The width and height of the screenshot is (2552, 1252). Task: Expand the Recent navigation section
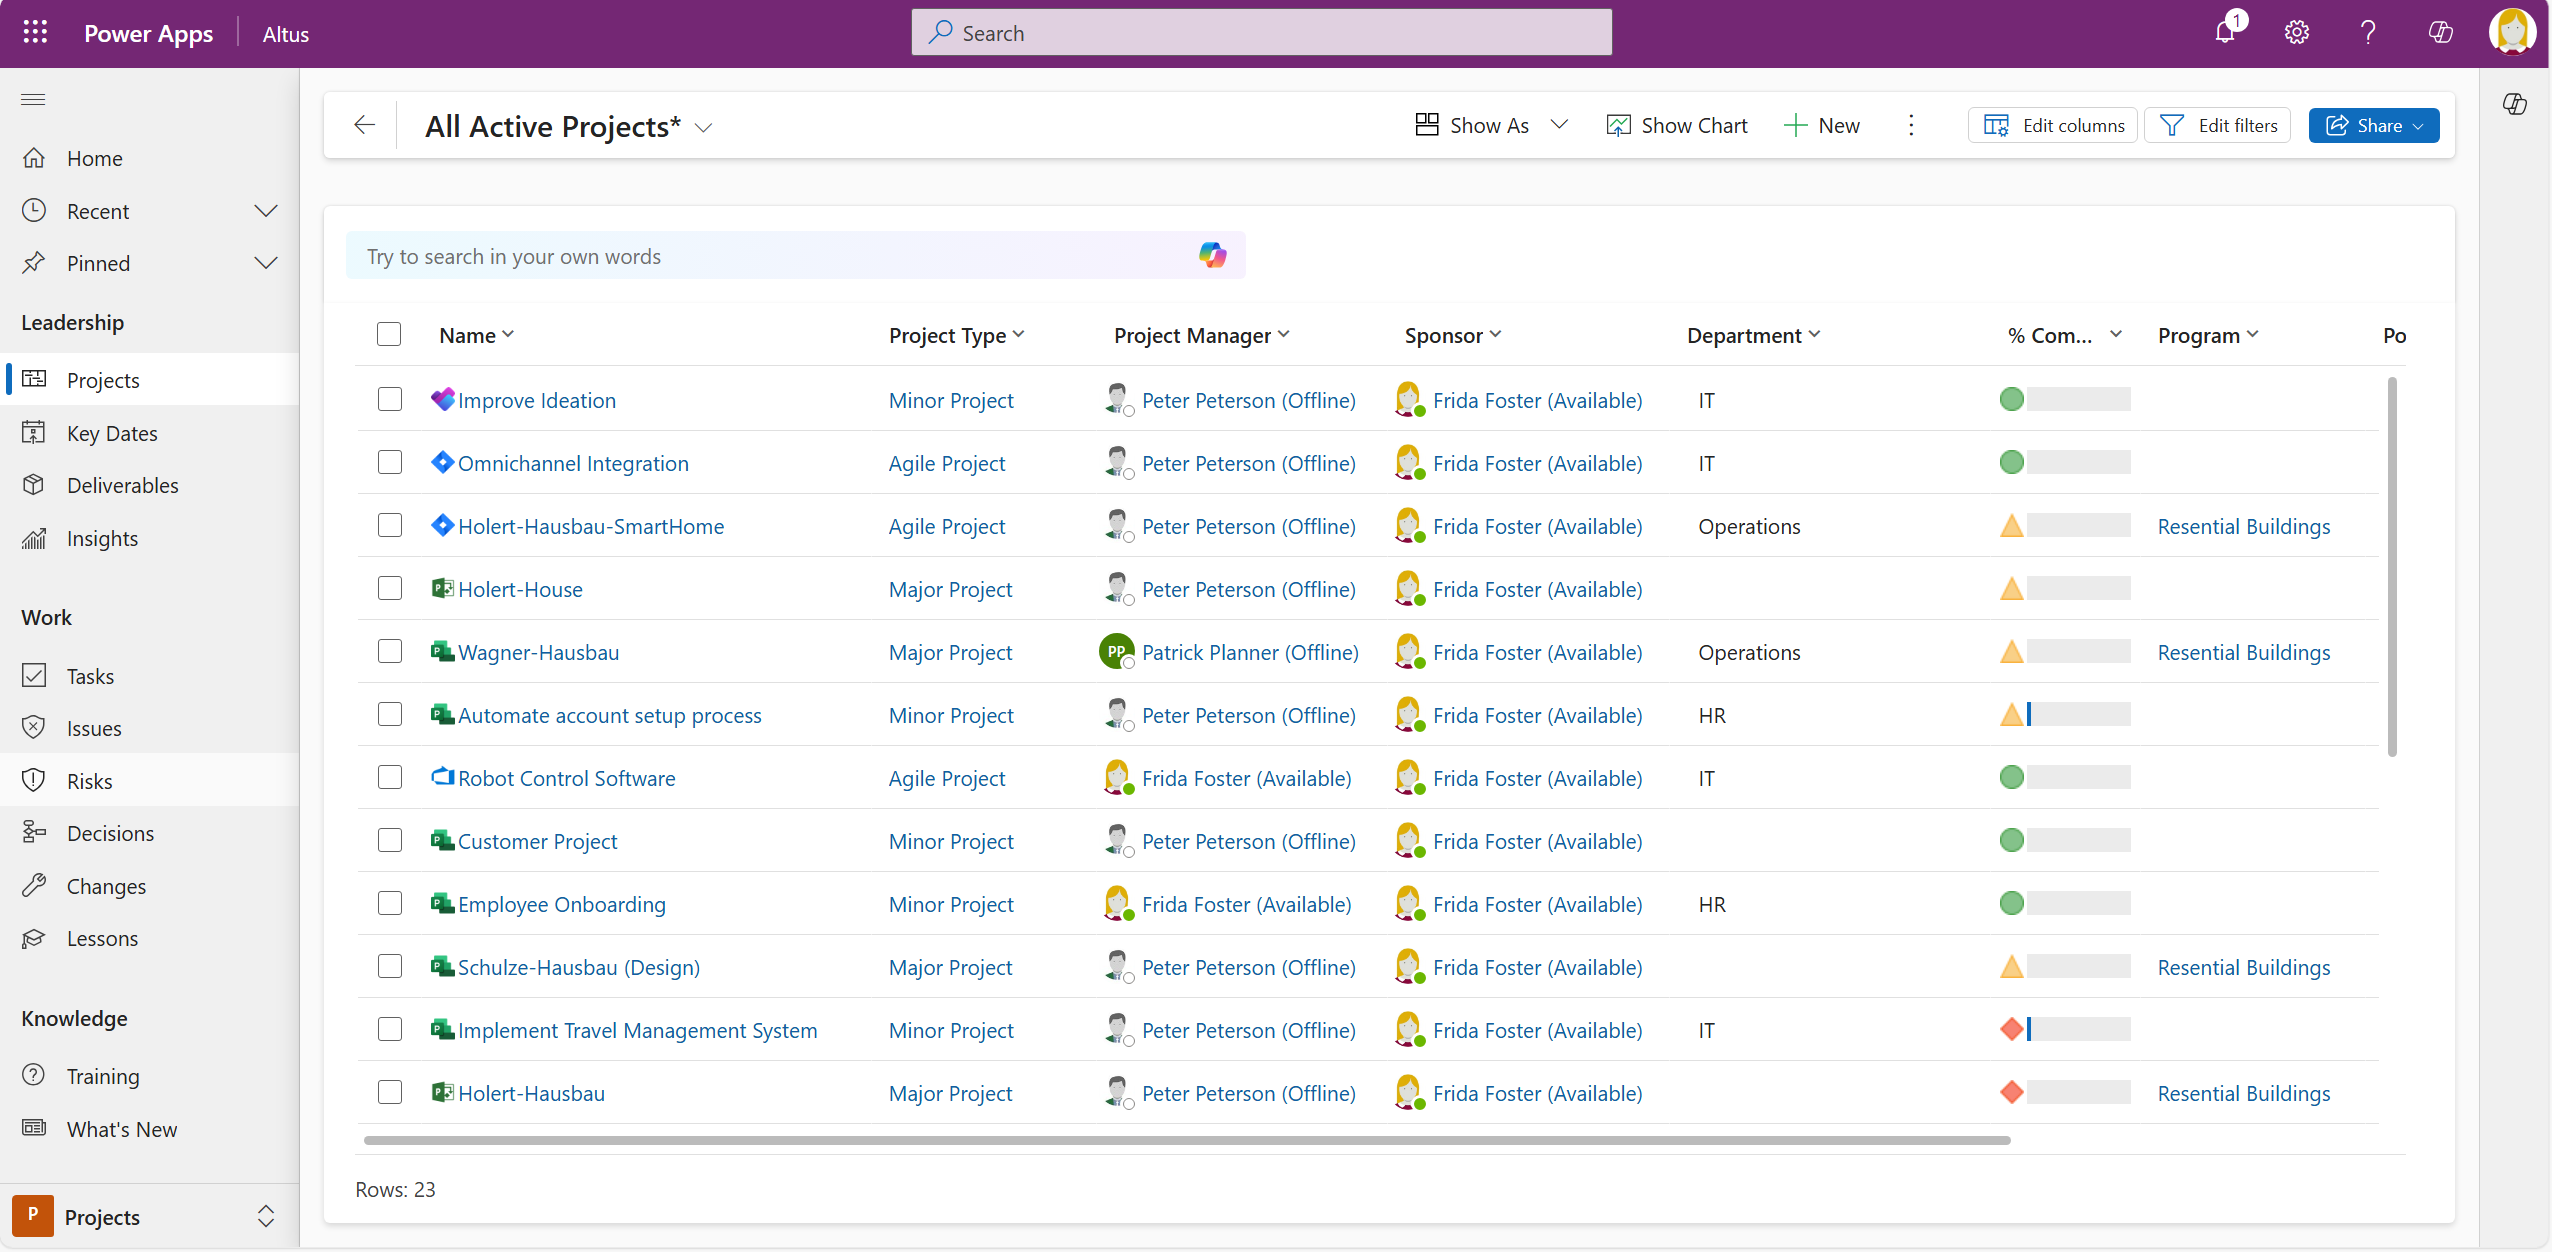tap(265, 211)
